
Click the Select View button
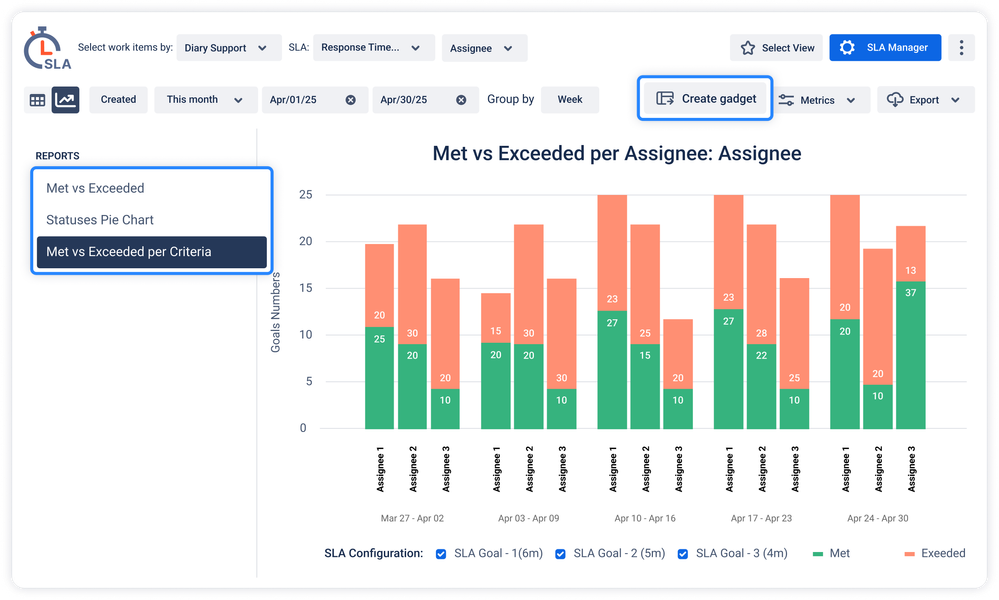[x=777, y=48]
